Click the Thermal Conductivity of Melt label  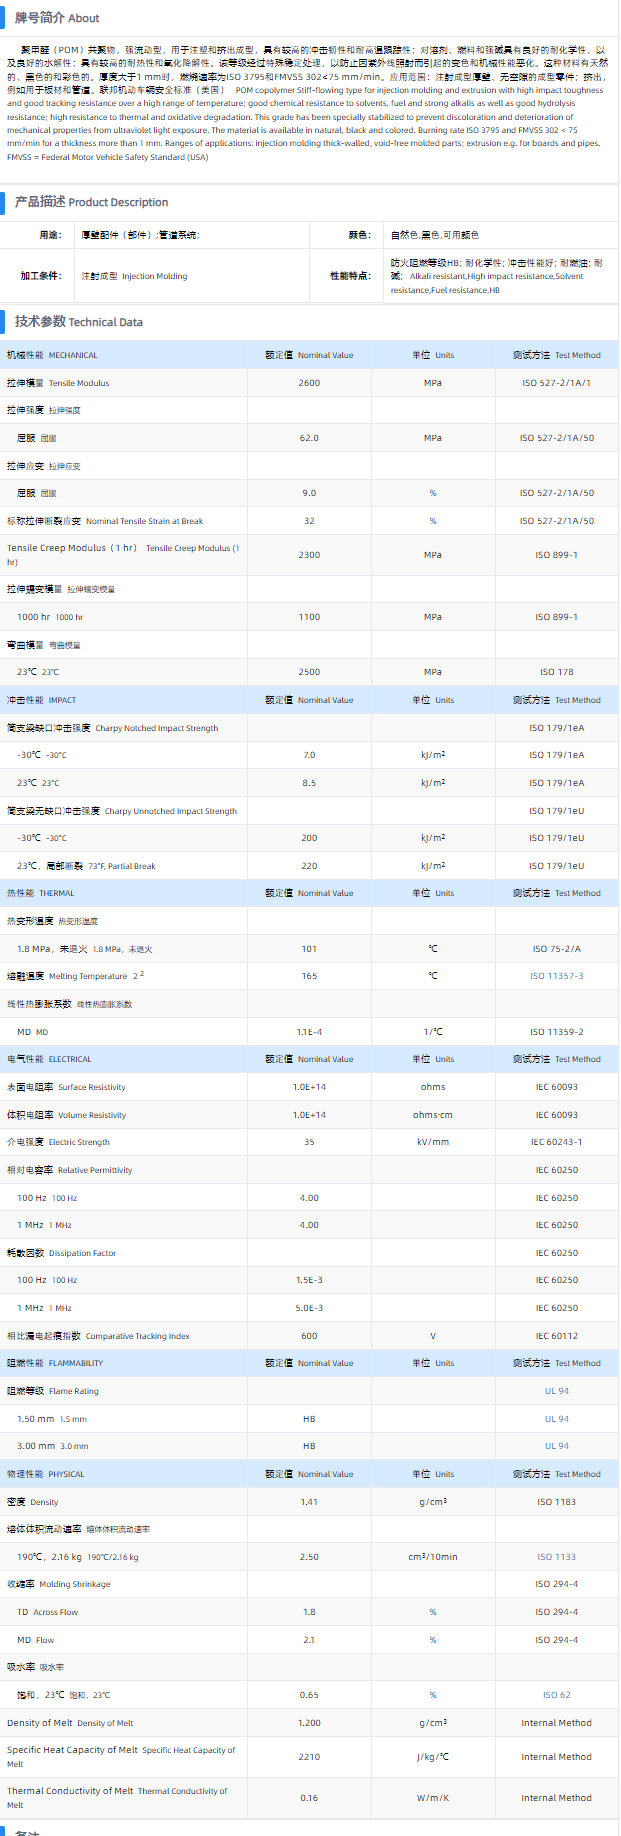click(117, 1797)
